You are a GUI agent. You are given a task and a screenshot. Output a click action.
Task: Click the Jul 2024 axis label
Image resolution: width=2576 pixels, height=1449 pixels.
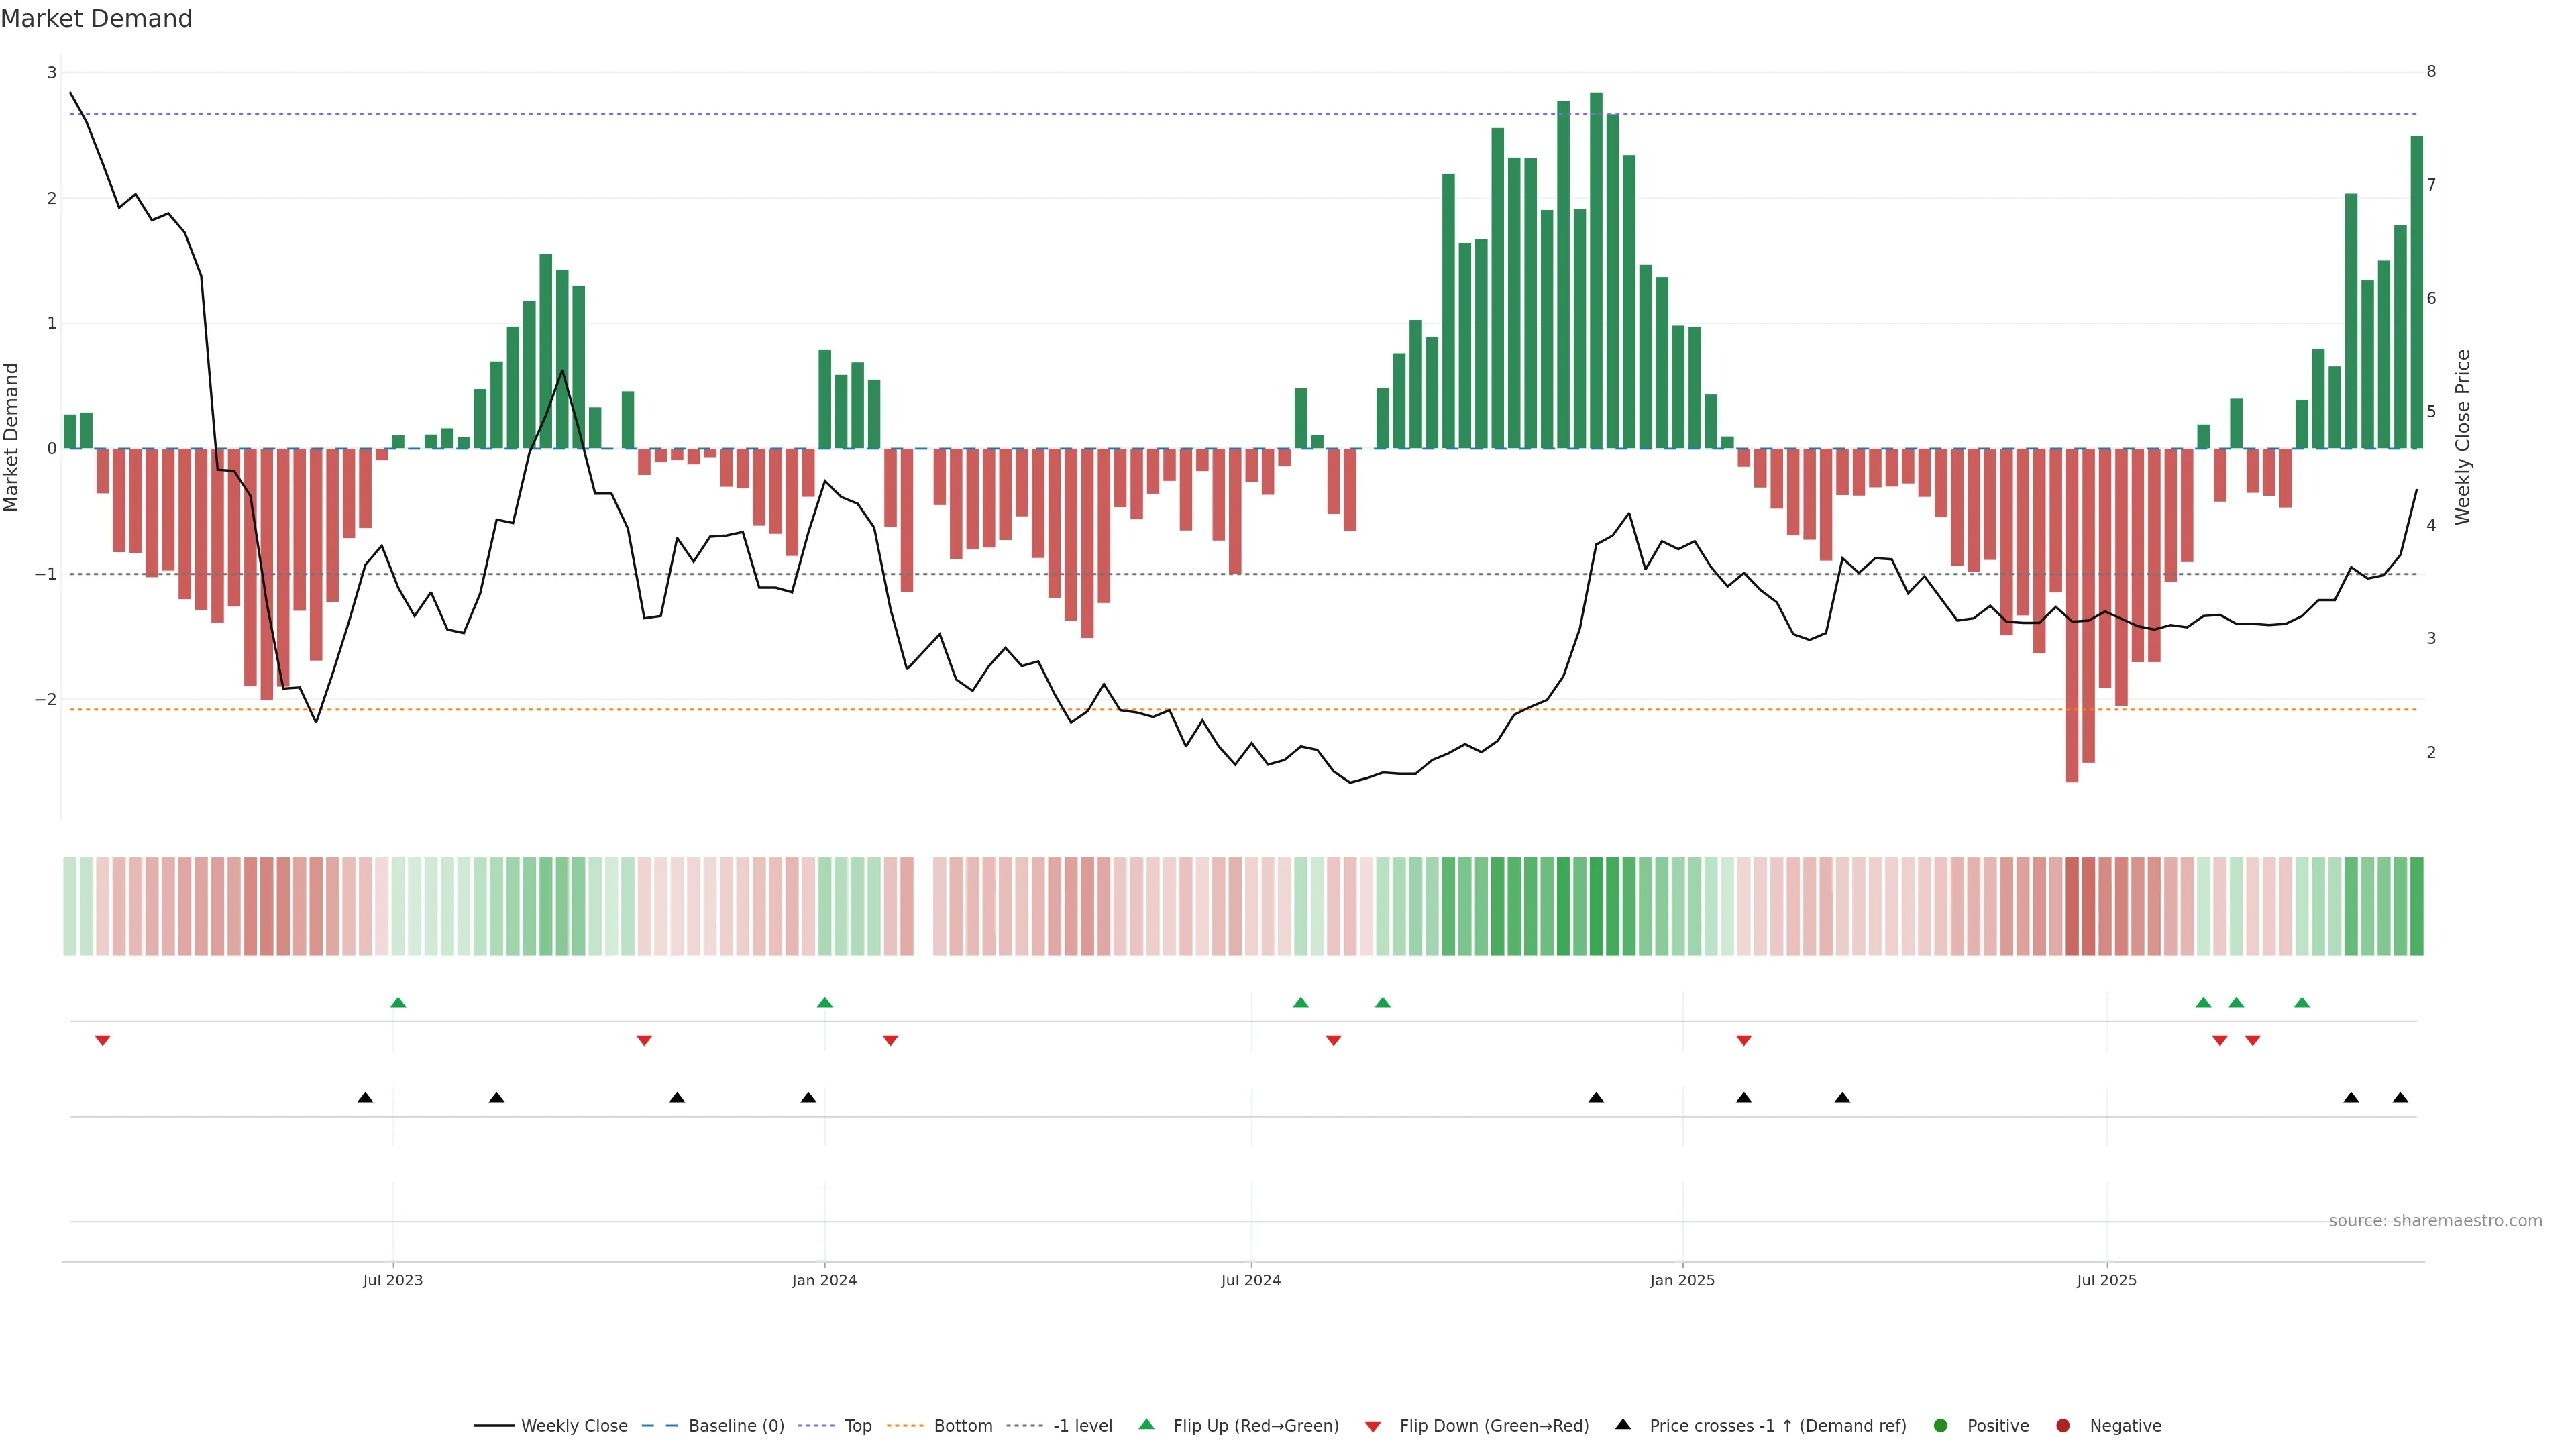tap(1251, 1281)
